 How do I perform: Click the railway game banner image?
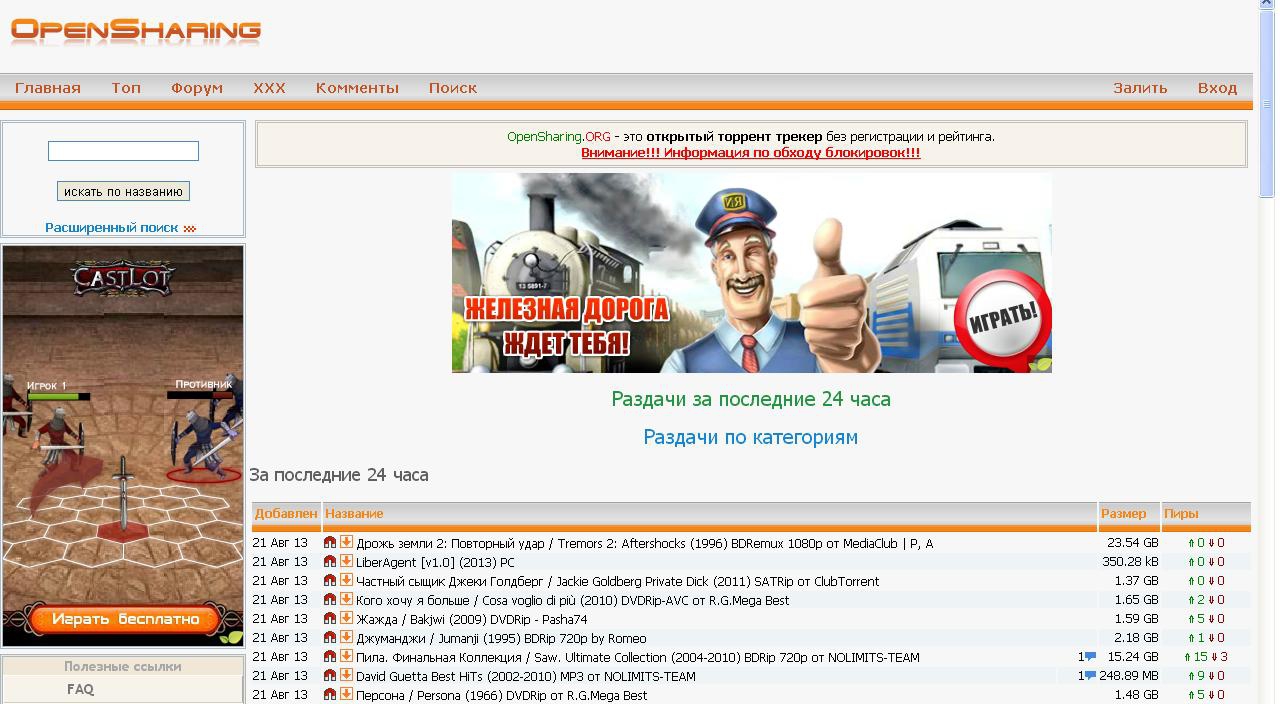click(x=752, y=273)
